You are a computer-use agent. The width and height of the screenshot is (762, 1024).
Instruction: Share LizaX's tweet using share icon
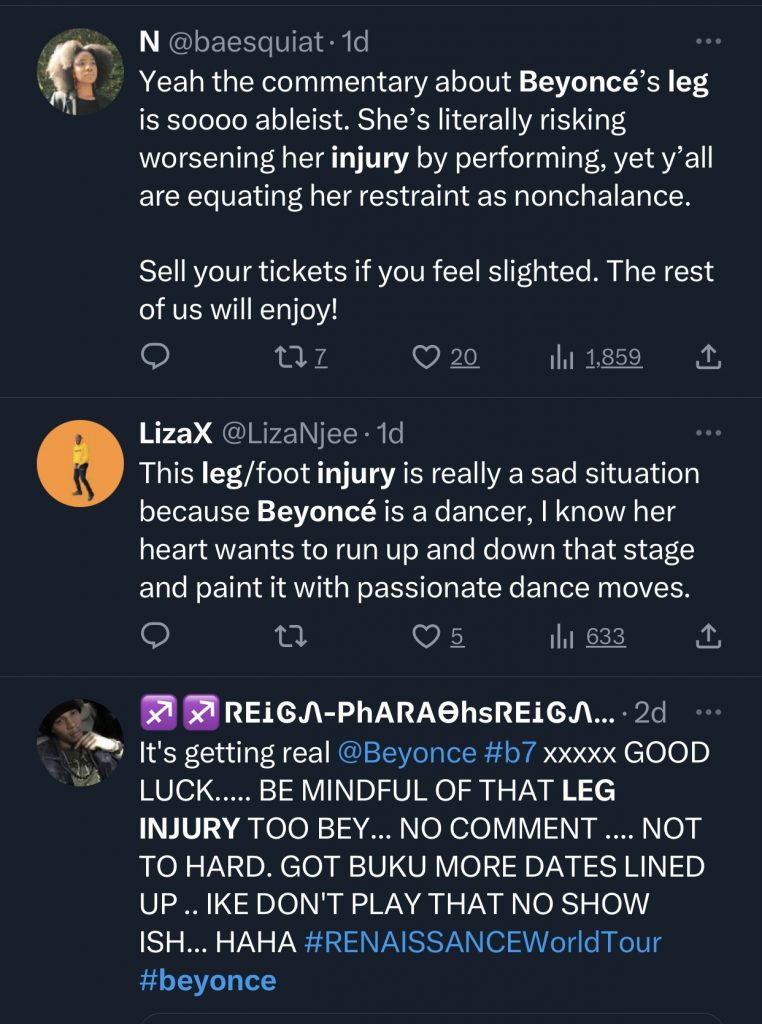click(x=707, y=636)
